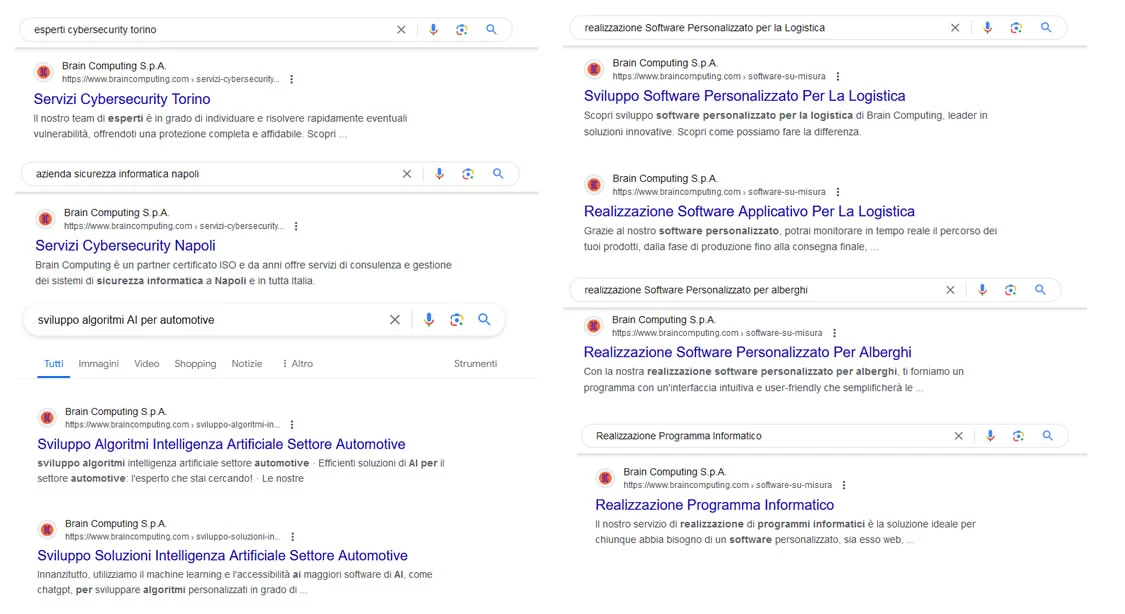Microphone icon in 'Realizzazione Programma Informatico' box
This screenshot has width=1125, height=614.
(990, 436)
